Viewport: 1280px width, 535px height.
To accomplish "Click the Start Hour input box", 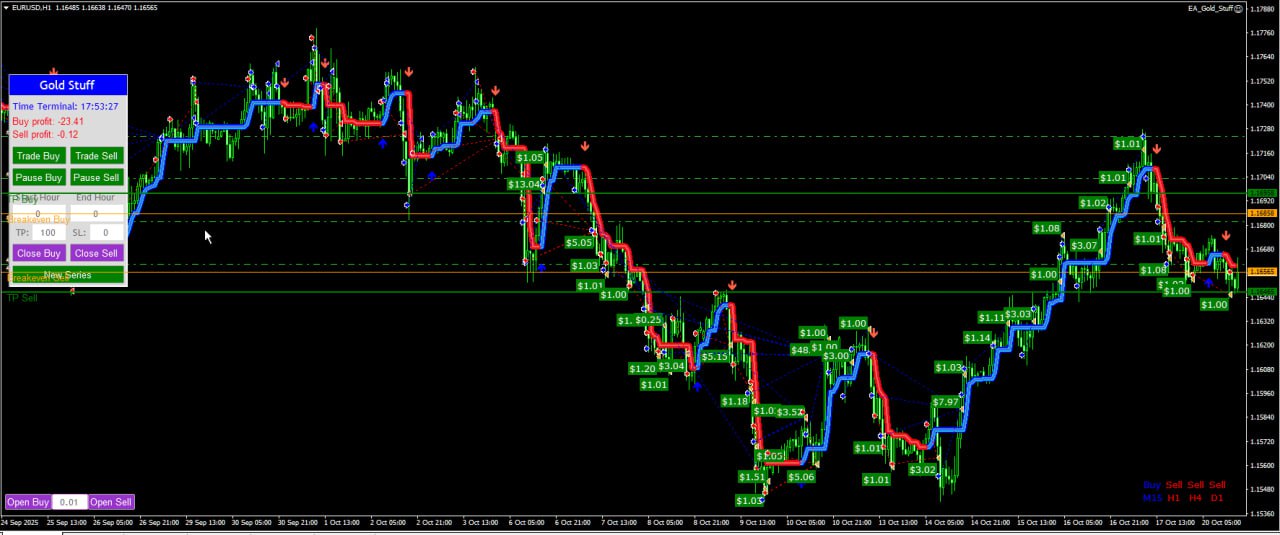I will point(38,213).
